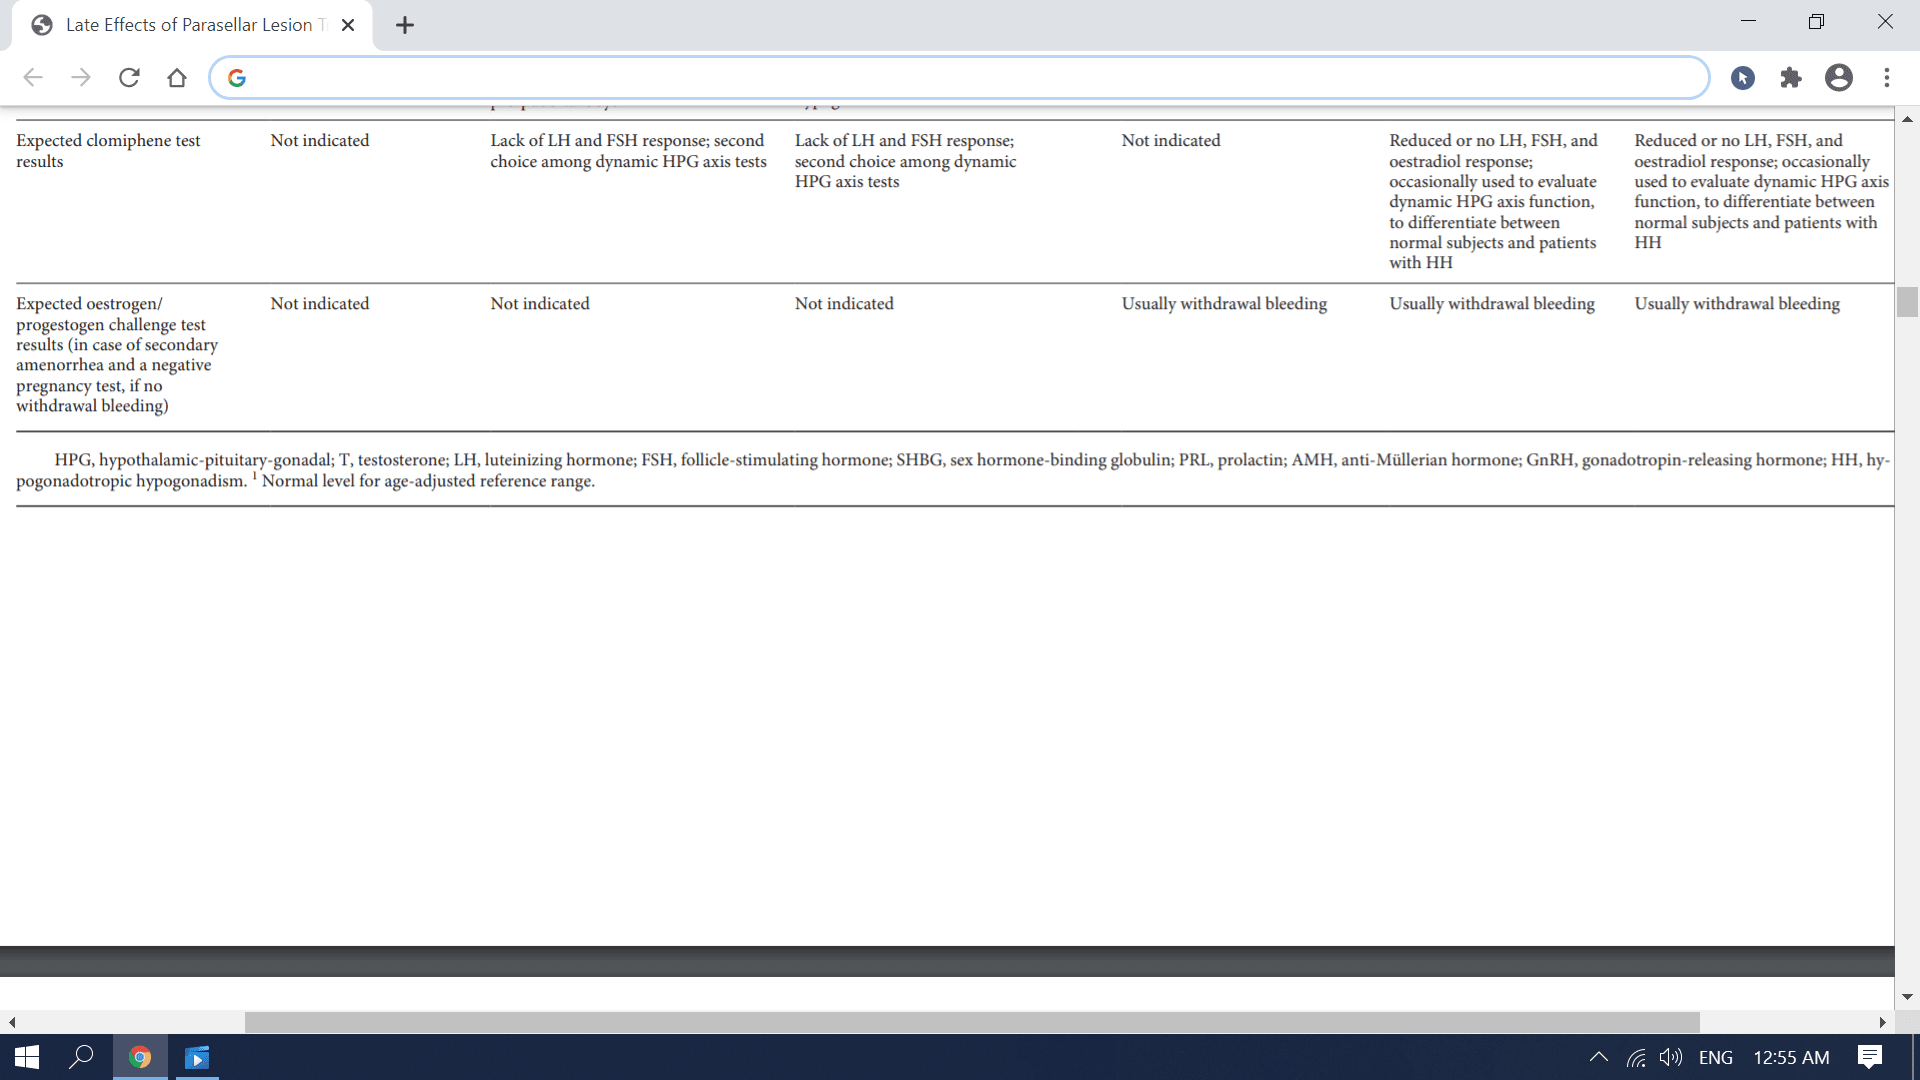The height and width of the screenshot is (1080, 1920).
Task: Click 'Expected clomiphene test results' row header
Action: (108, 151)
